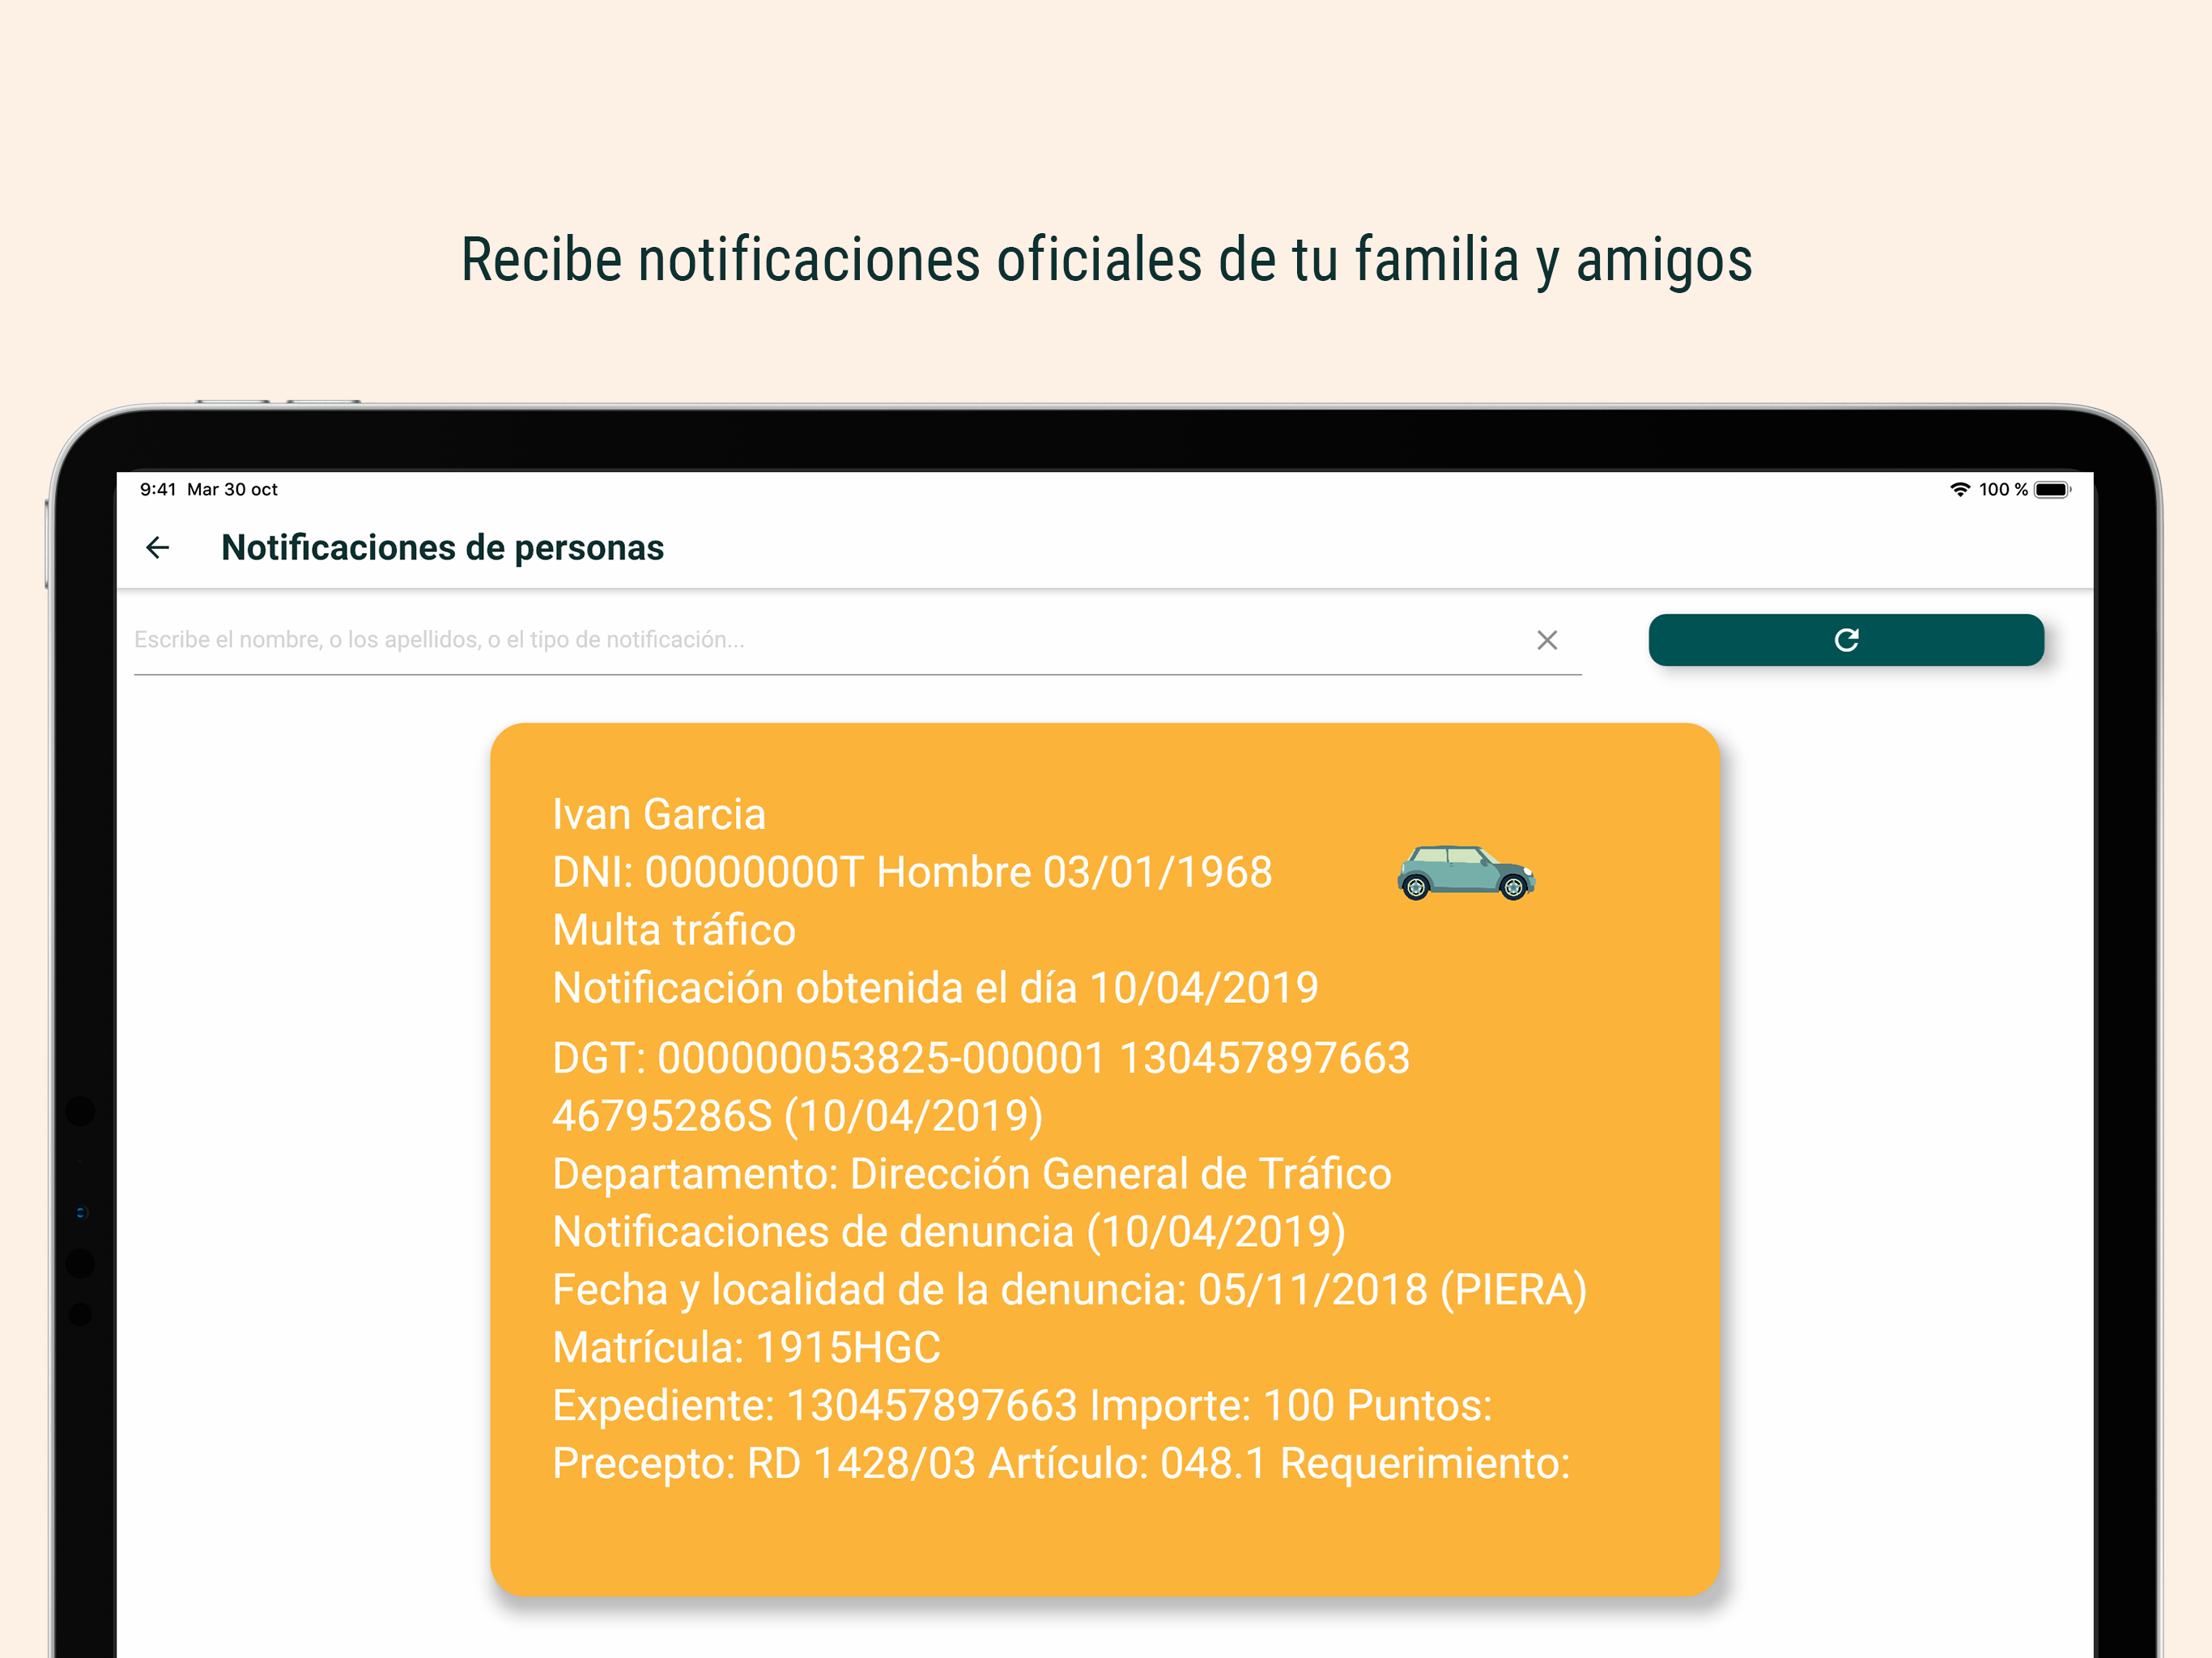
Task: Tap the car icon on the notification card
Action: (x=1466, y=872)
